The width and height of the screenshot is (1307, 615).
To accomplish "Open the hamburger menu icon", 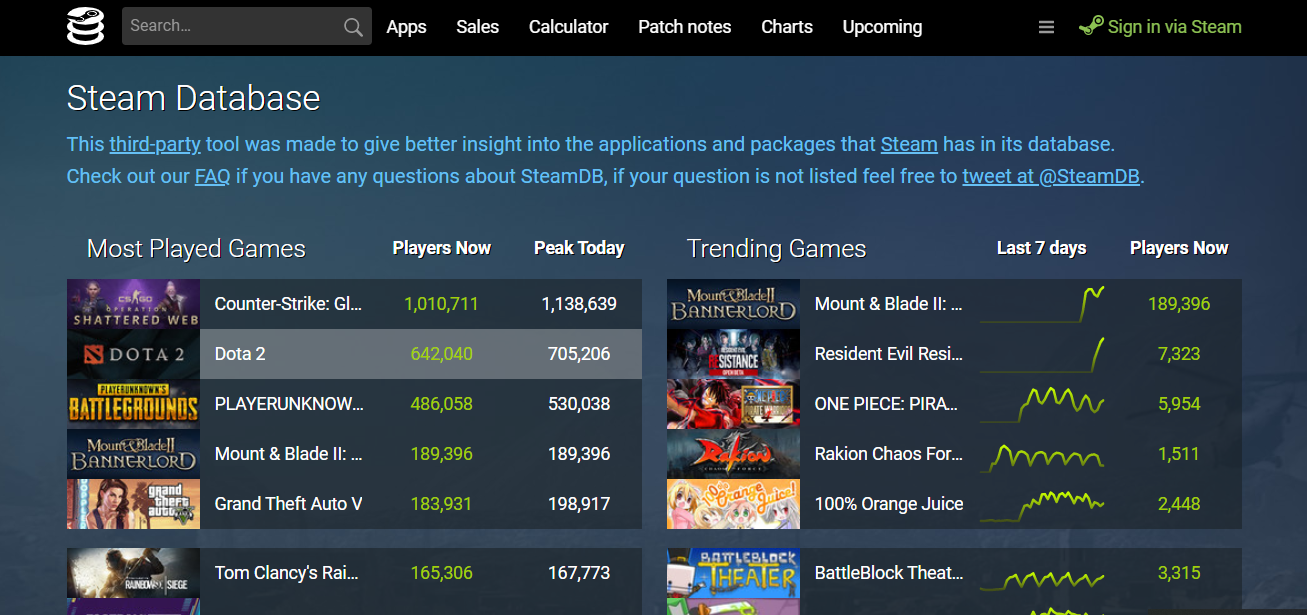I will [1046, 27].
